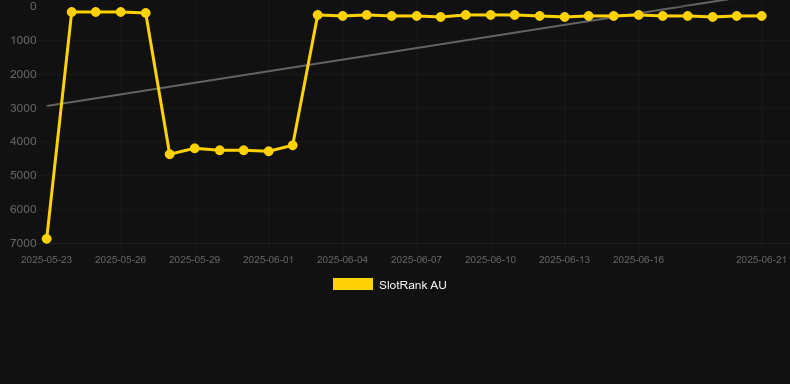The width and height of the screenshot is (790, 384).
Task: Click the 4000 y-axis label
Action: pyautogui.click(x=23, y=141)
